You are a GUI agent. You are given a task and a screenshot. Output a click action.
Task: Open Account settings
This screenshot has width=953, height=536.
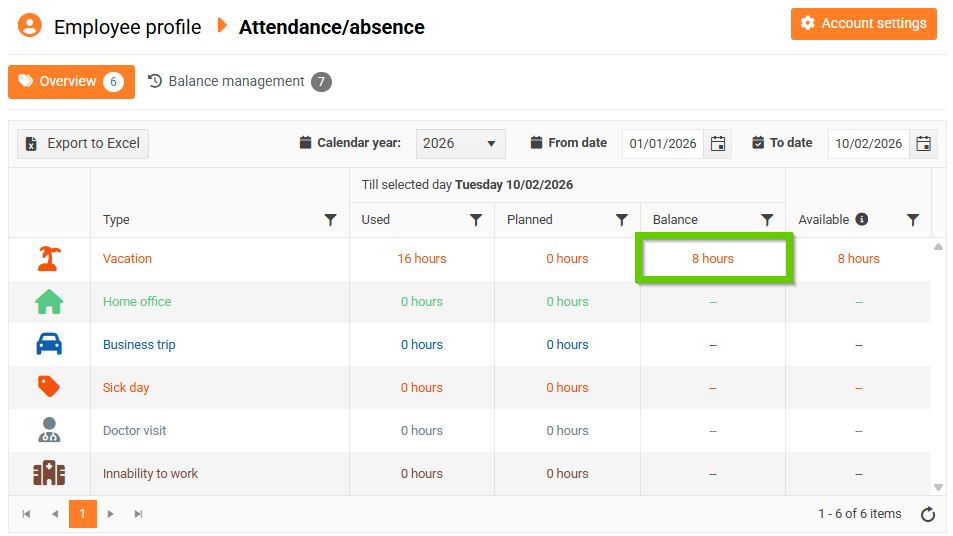coord(863,24)
